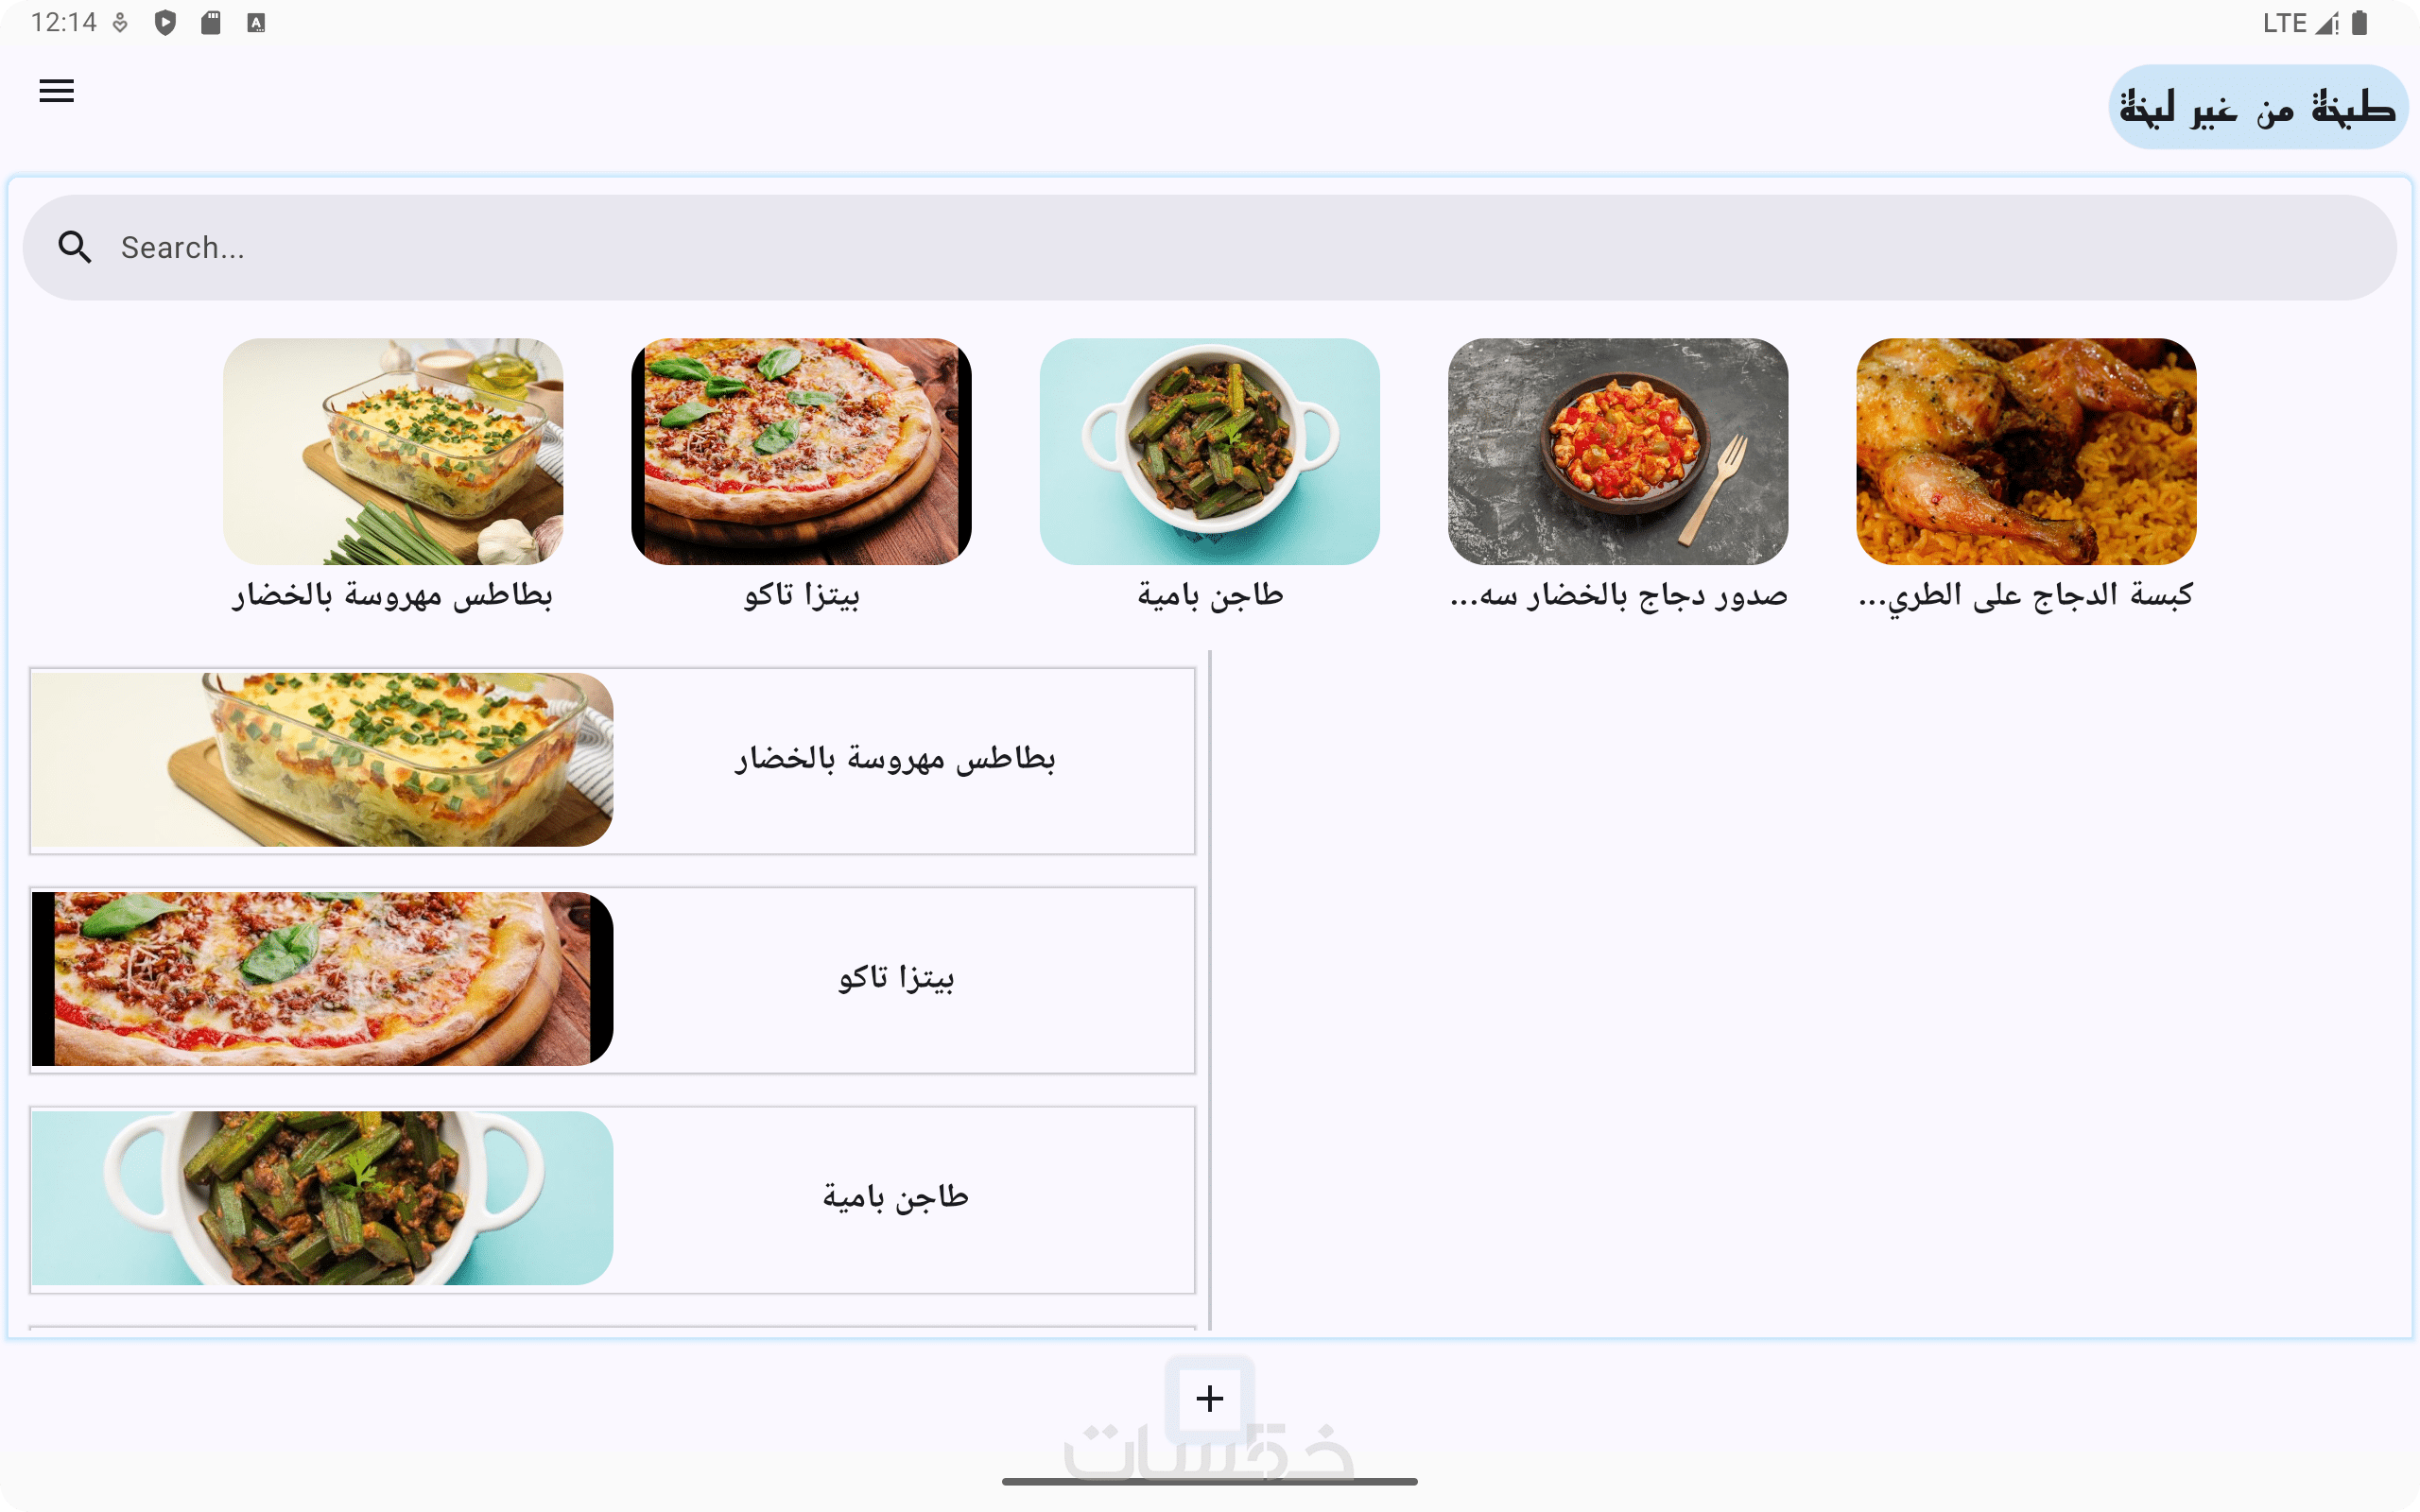Click the shield status bar icon

pos(165,22)
